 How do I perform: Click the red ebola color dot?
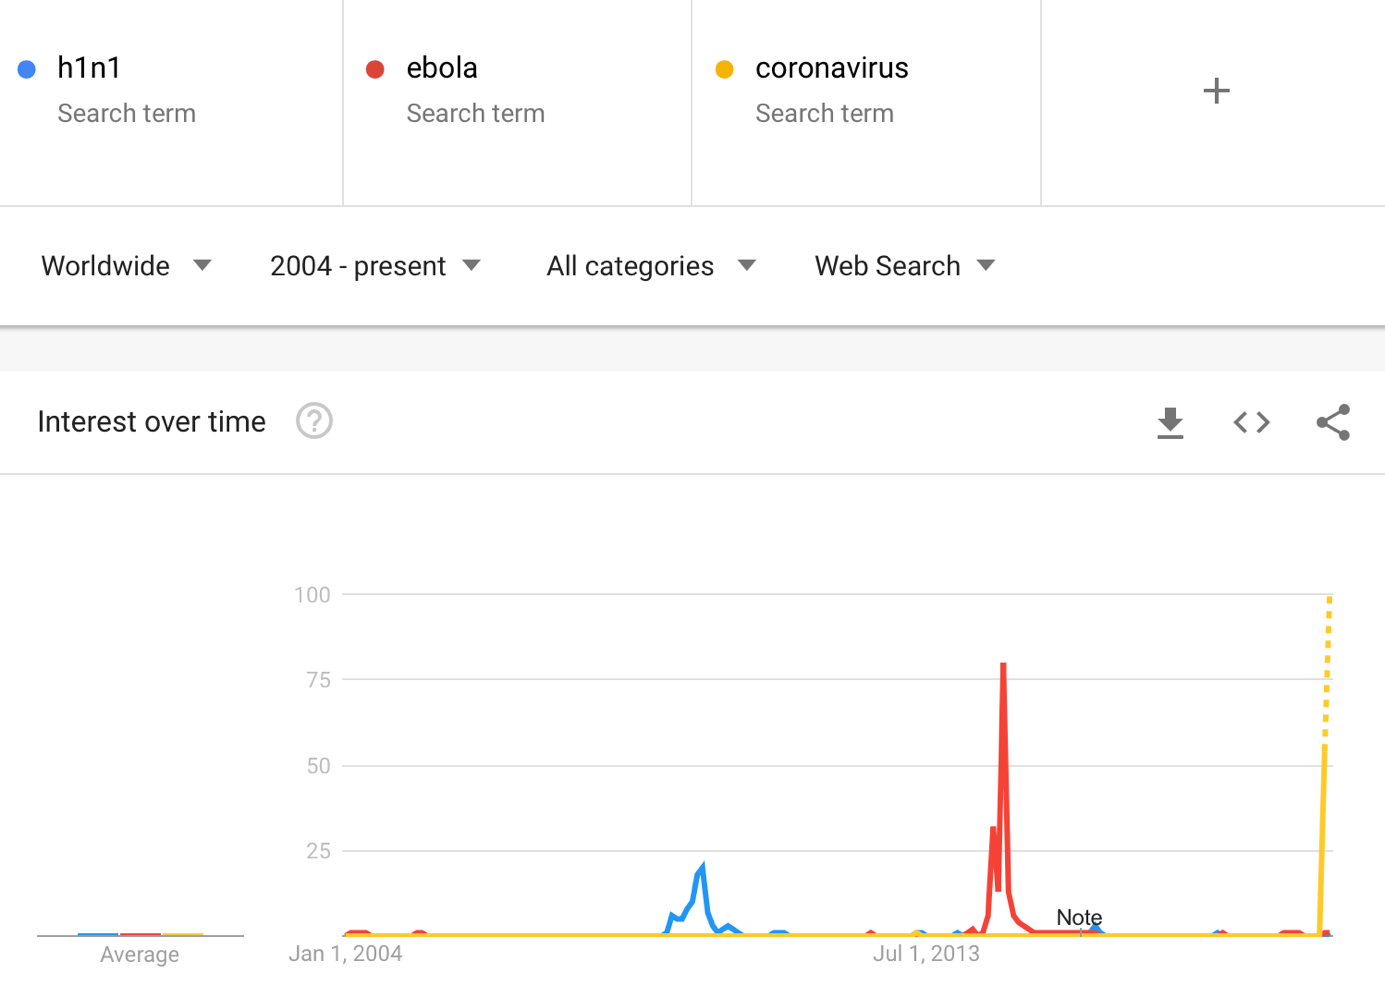pyautogui.click(x=375, y=69)
